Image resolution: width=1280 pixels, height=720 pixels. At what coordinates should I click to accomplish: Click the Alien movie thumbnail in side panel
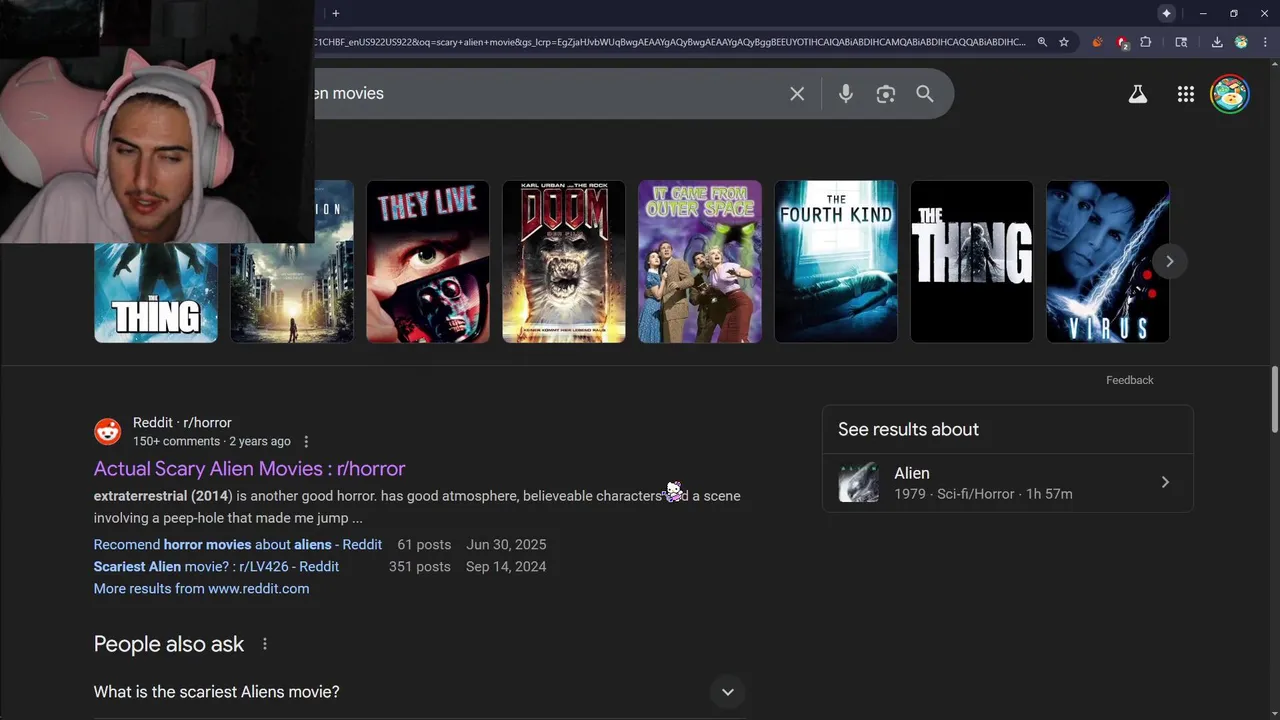(x=858, y=482)
